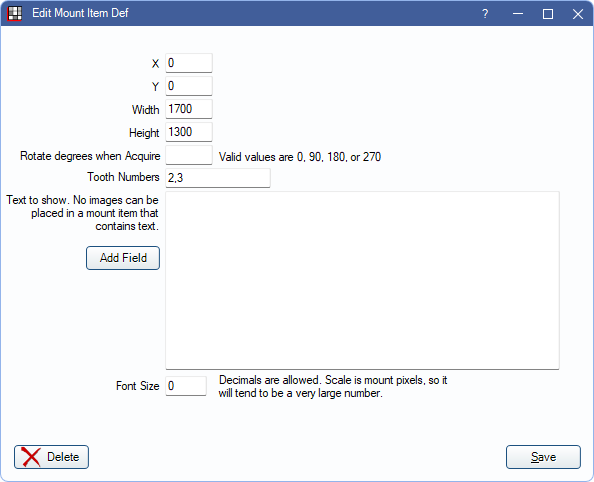
Task: Select the Width field showing 1700
Action: pyautogui.click(x=189, y=109)
